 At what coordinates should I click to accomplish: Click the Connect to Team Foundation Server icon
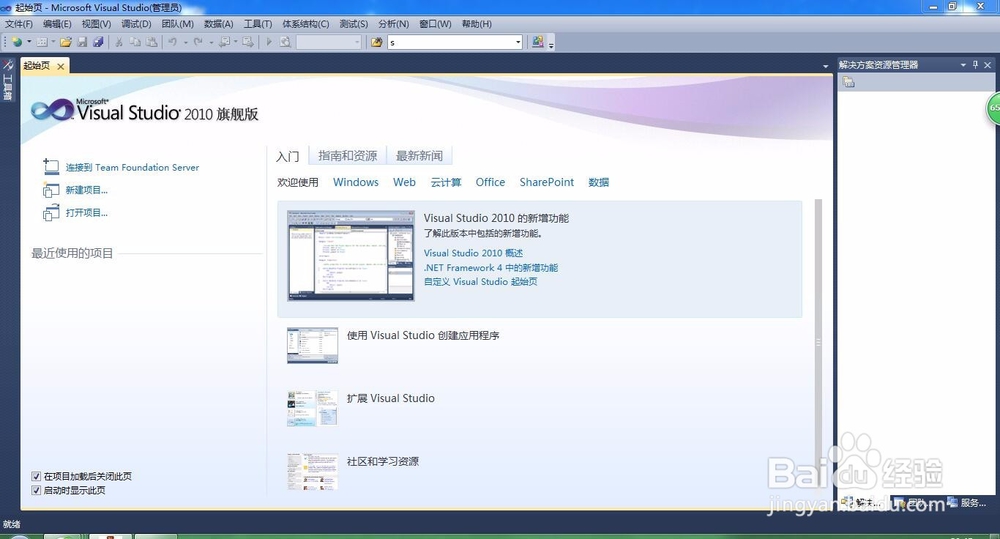click(51, 166)
